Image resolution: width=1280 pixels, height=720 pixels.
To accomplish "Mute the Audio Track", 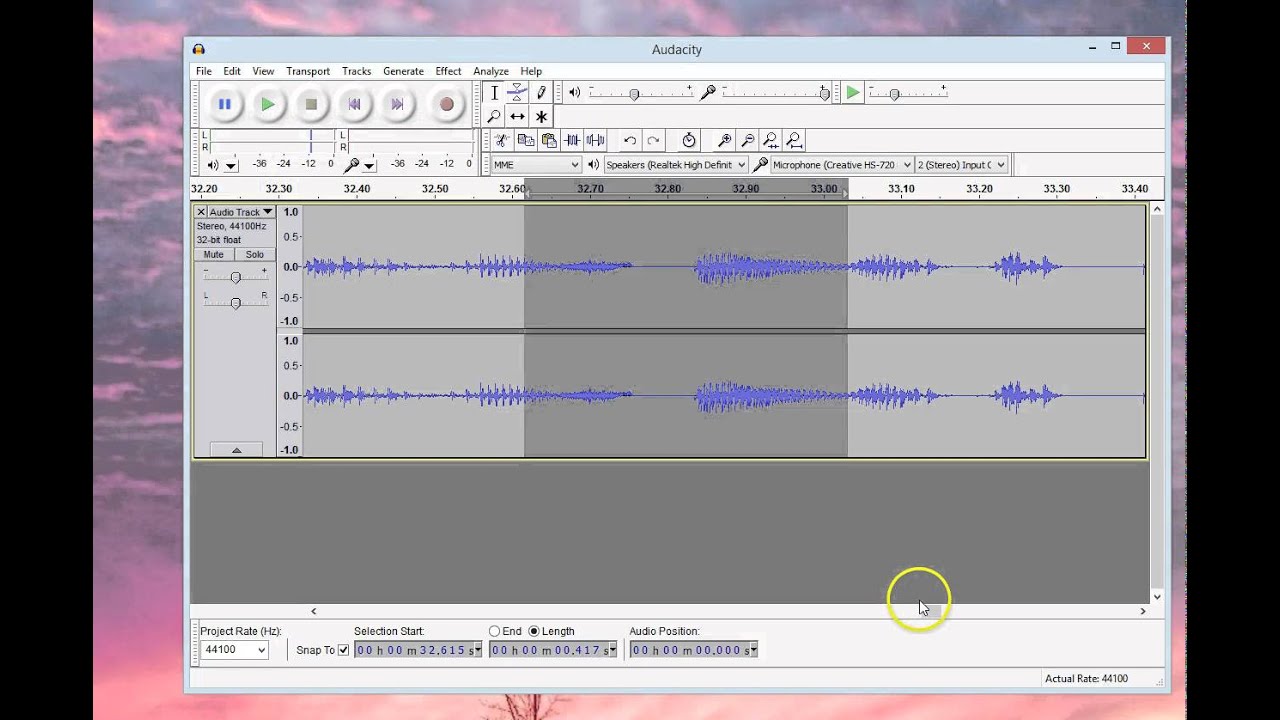I will [214, 254].
